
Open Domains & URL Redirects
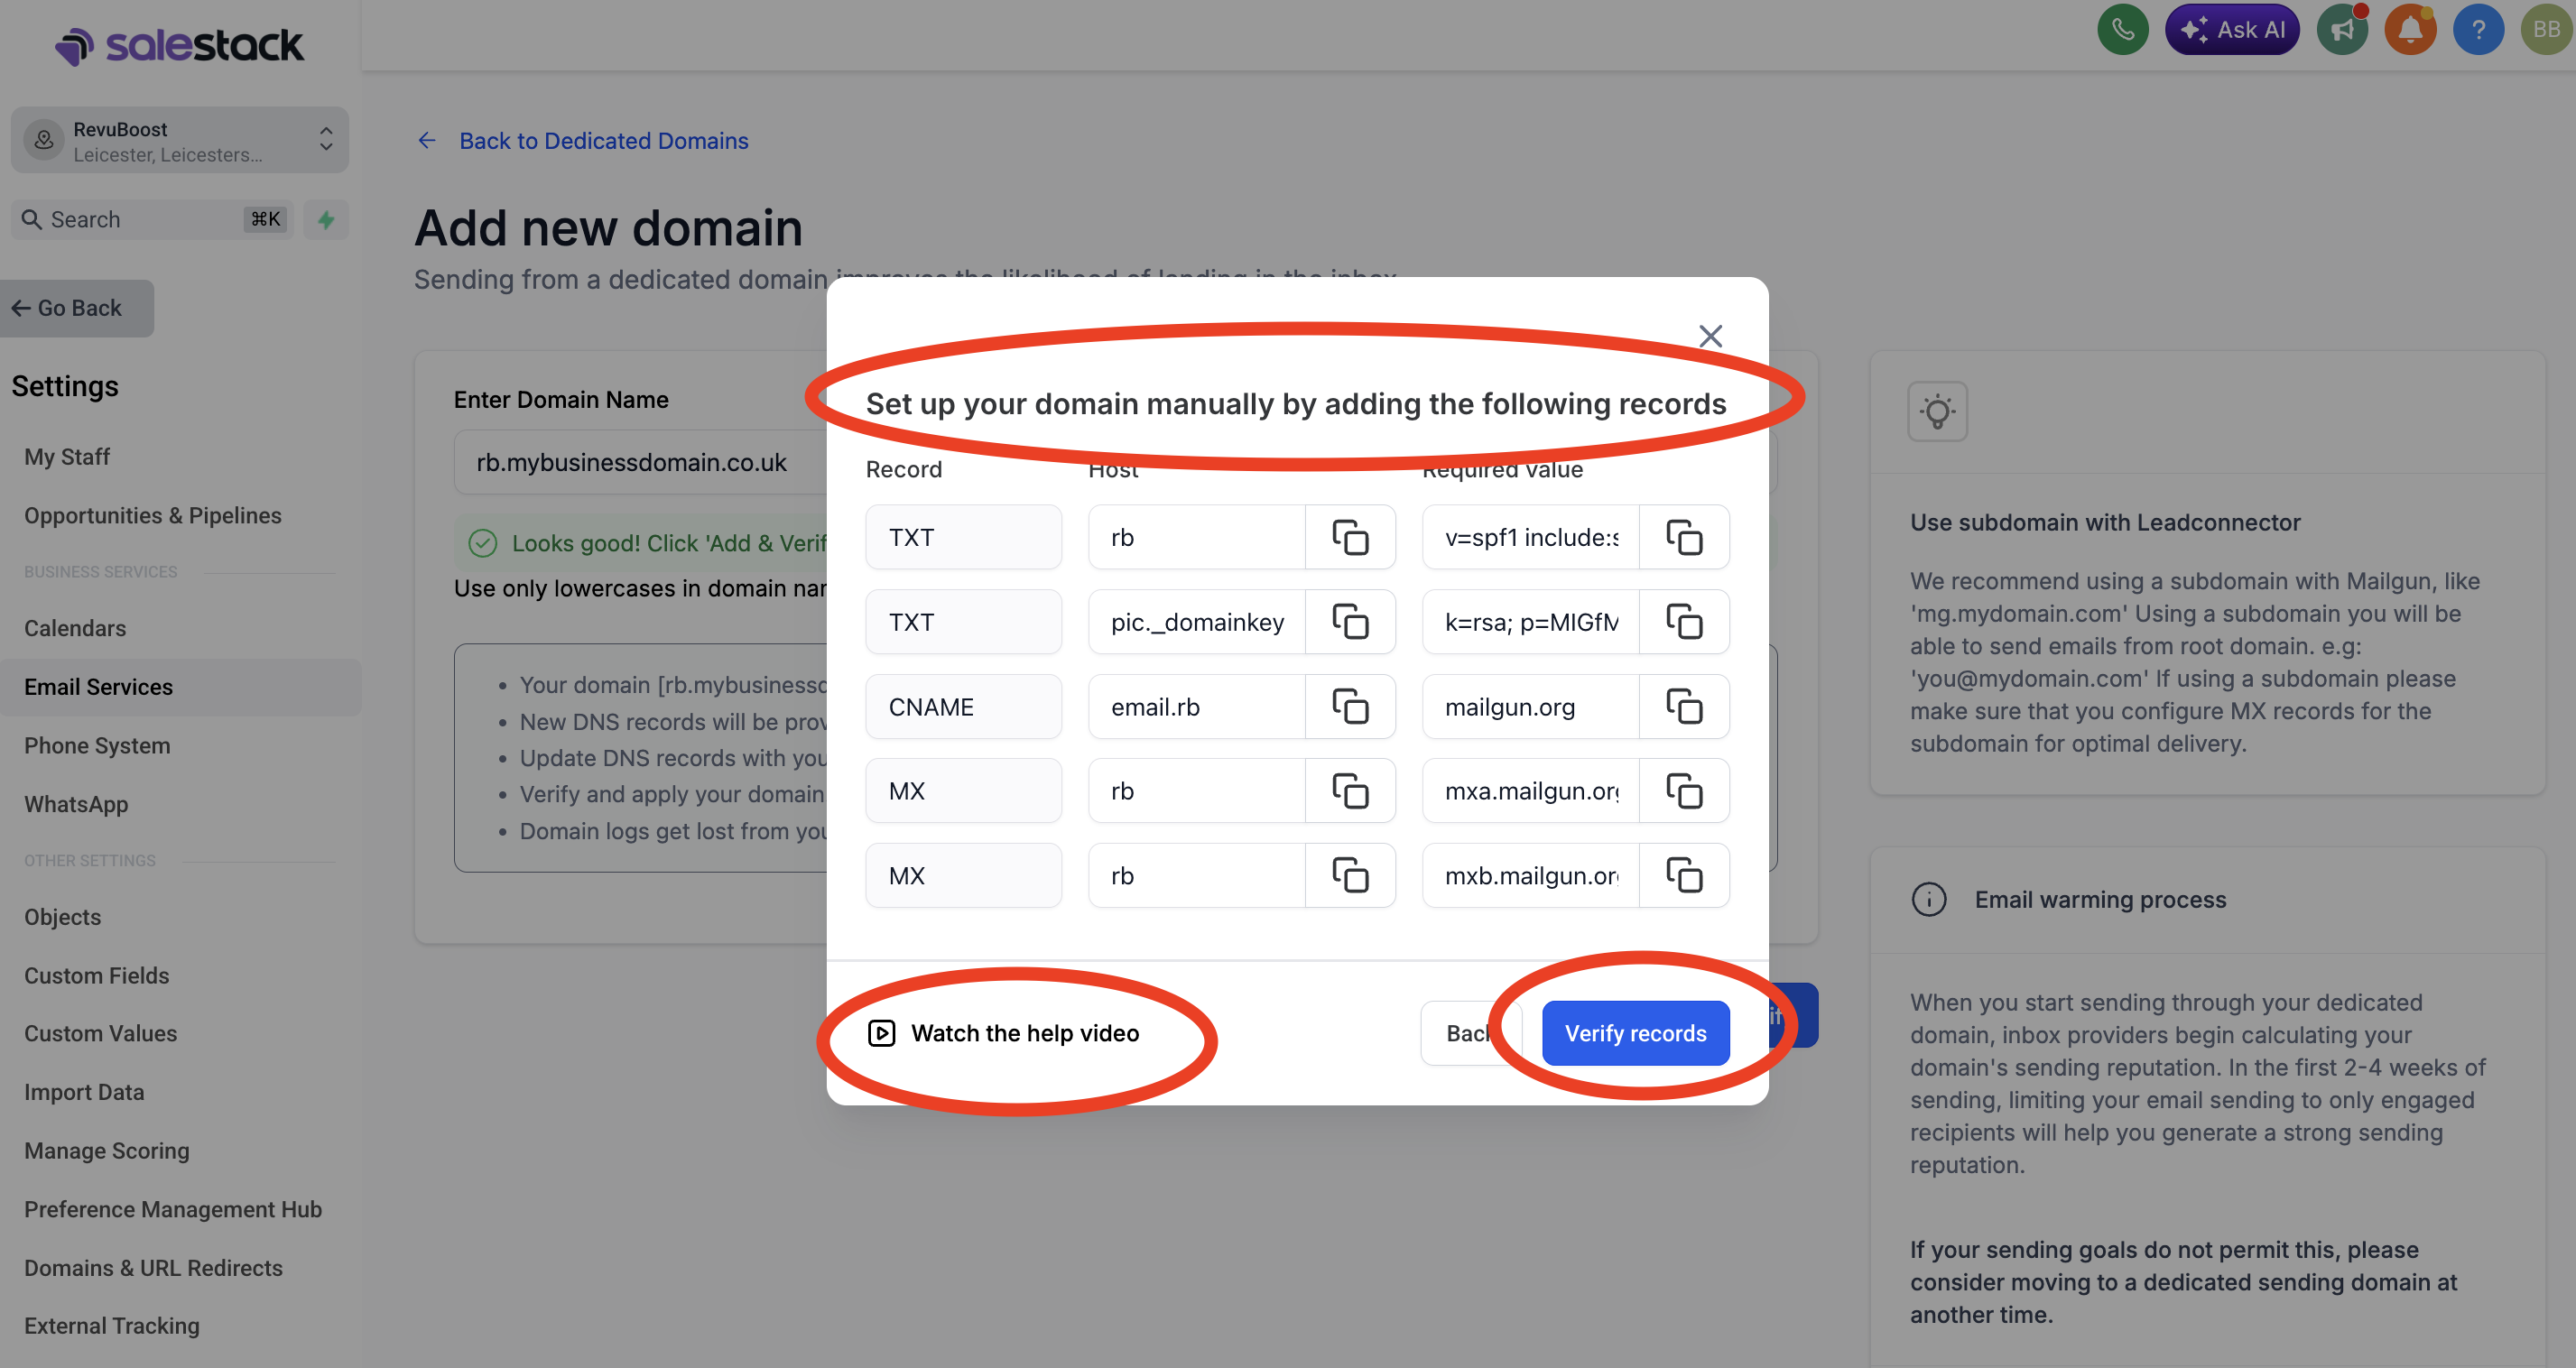(153, 1268)
